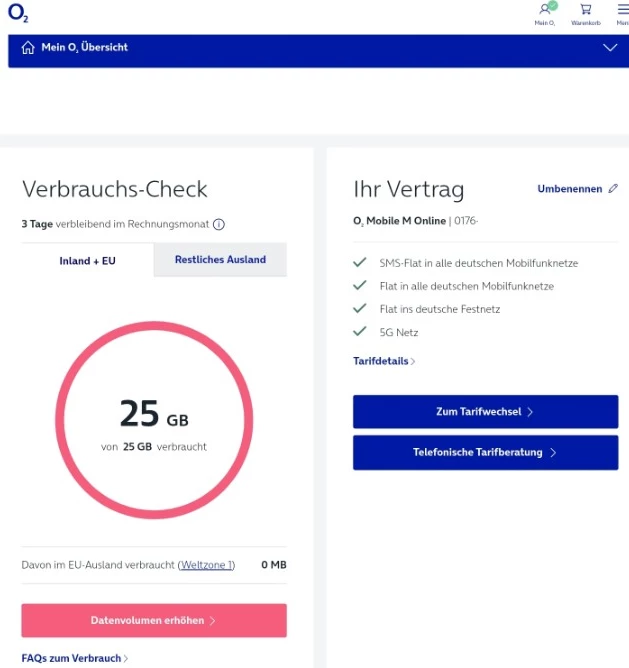
Task: Click the 'Ihr Vertrag' heading
Action: (409, 190)
